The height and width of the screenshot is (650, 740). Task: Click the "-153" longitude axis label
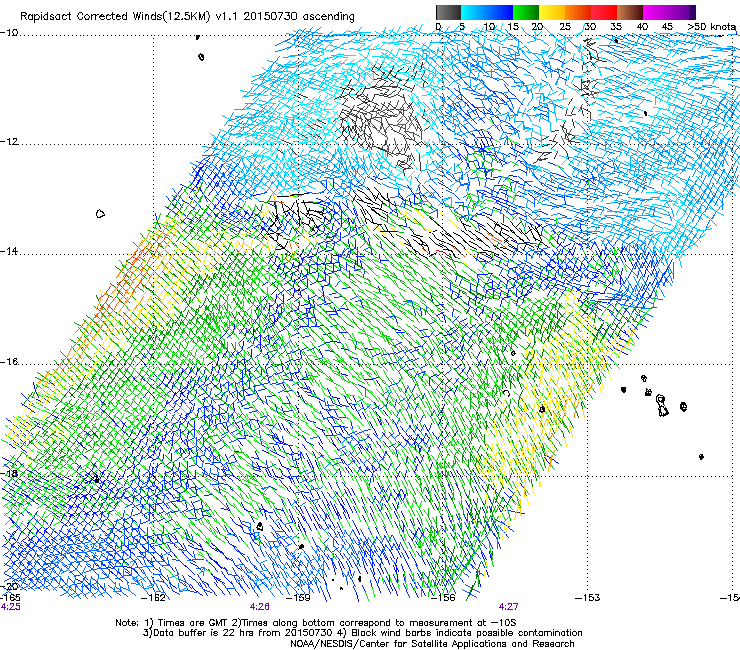pos(588,598)
